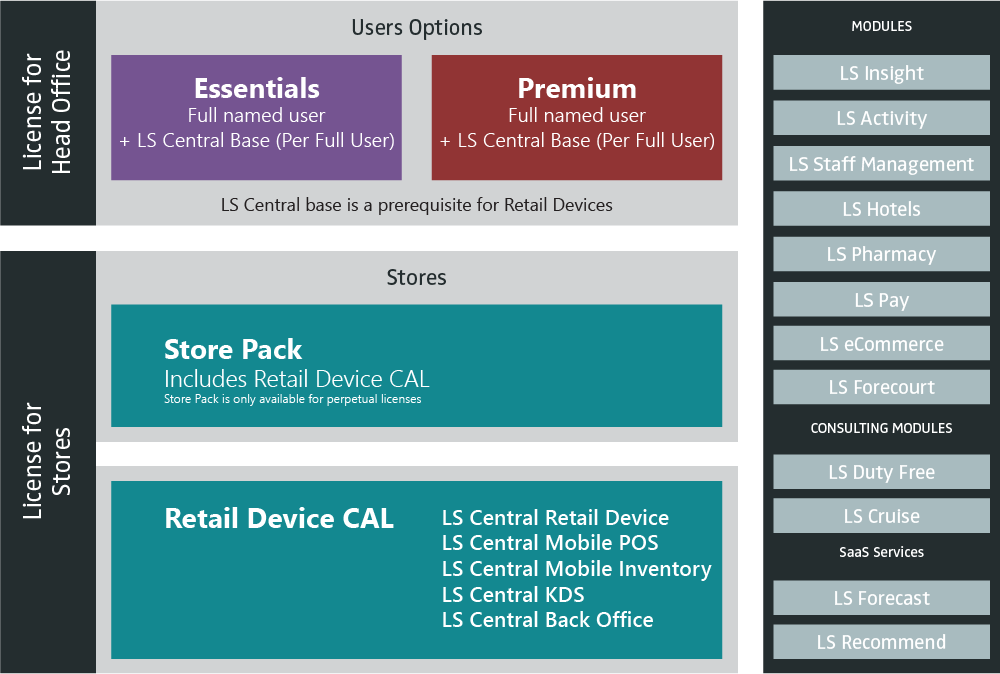The image size is (1000, 674).
Task: Open the LS Forecast SaaS service
Action: pos(881,598)
